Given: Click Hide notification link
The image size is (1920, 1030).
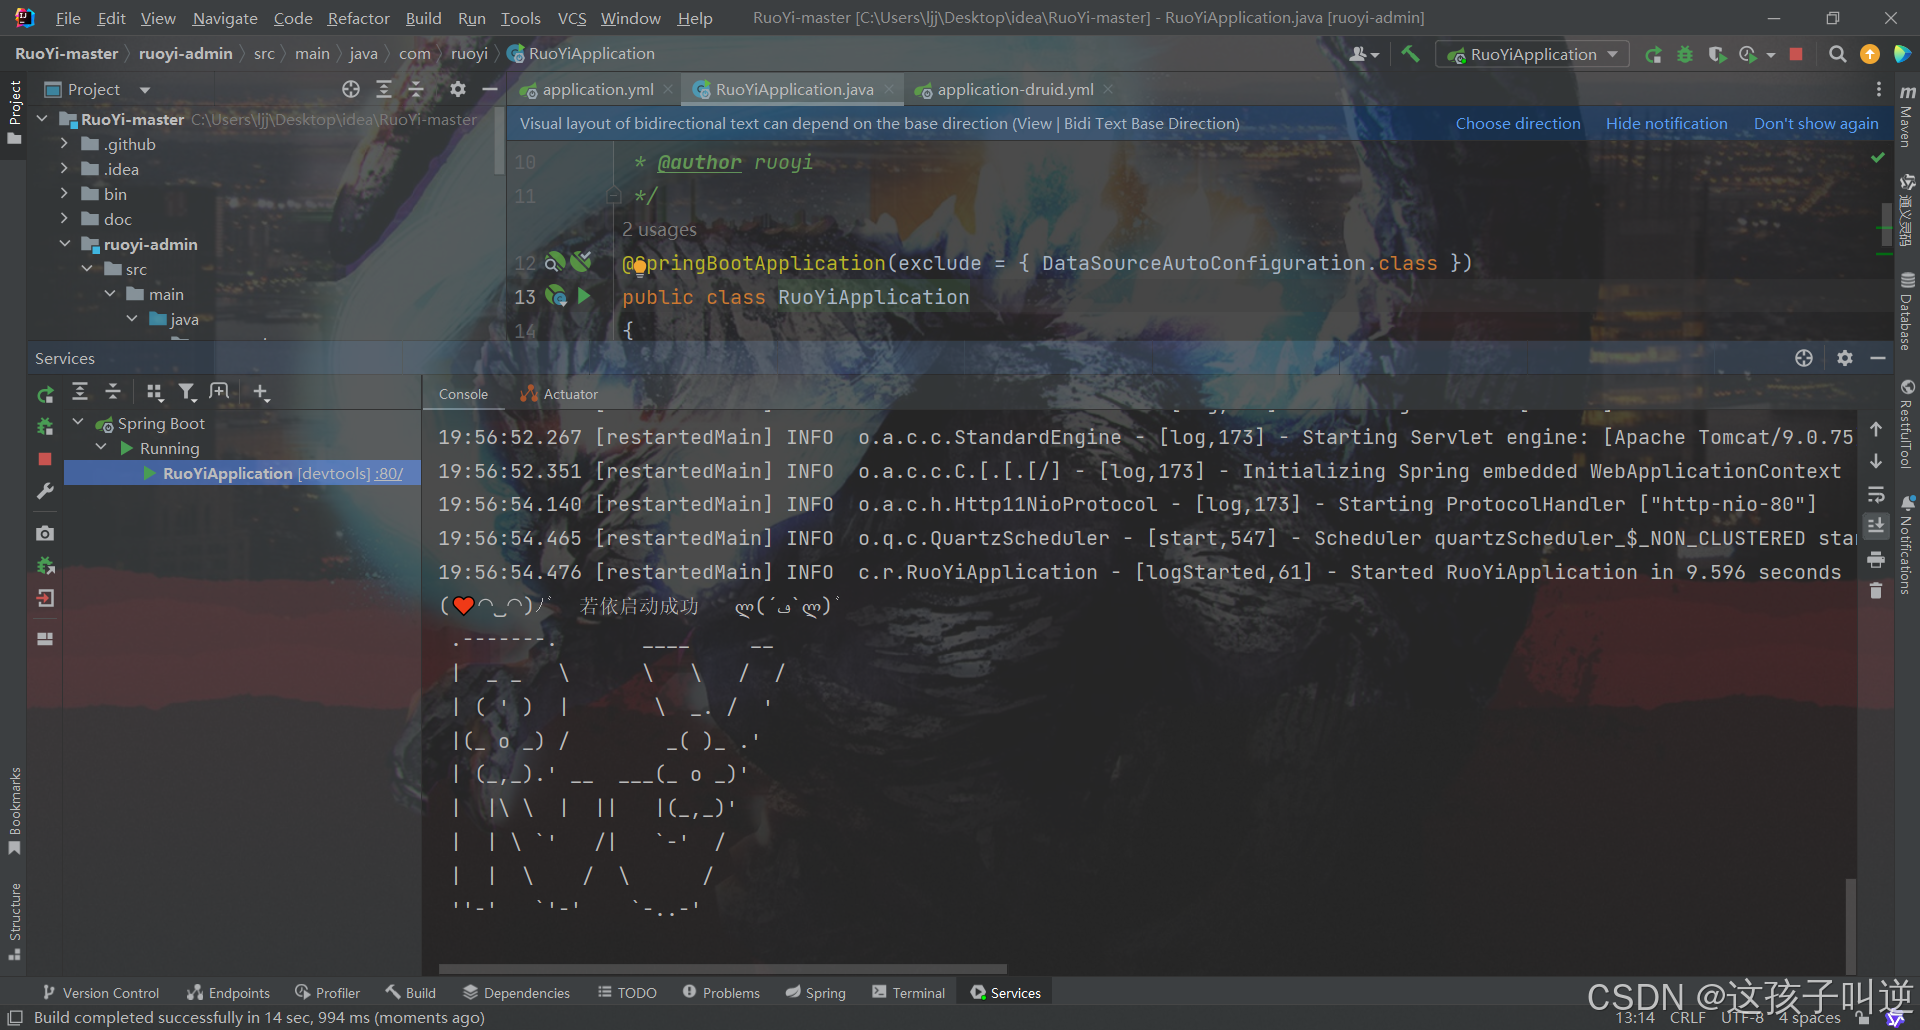Looking at the screenshot, I should coord(1666,123).
